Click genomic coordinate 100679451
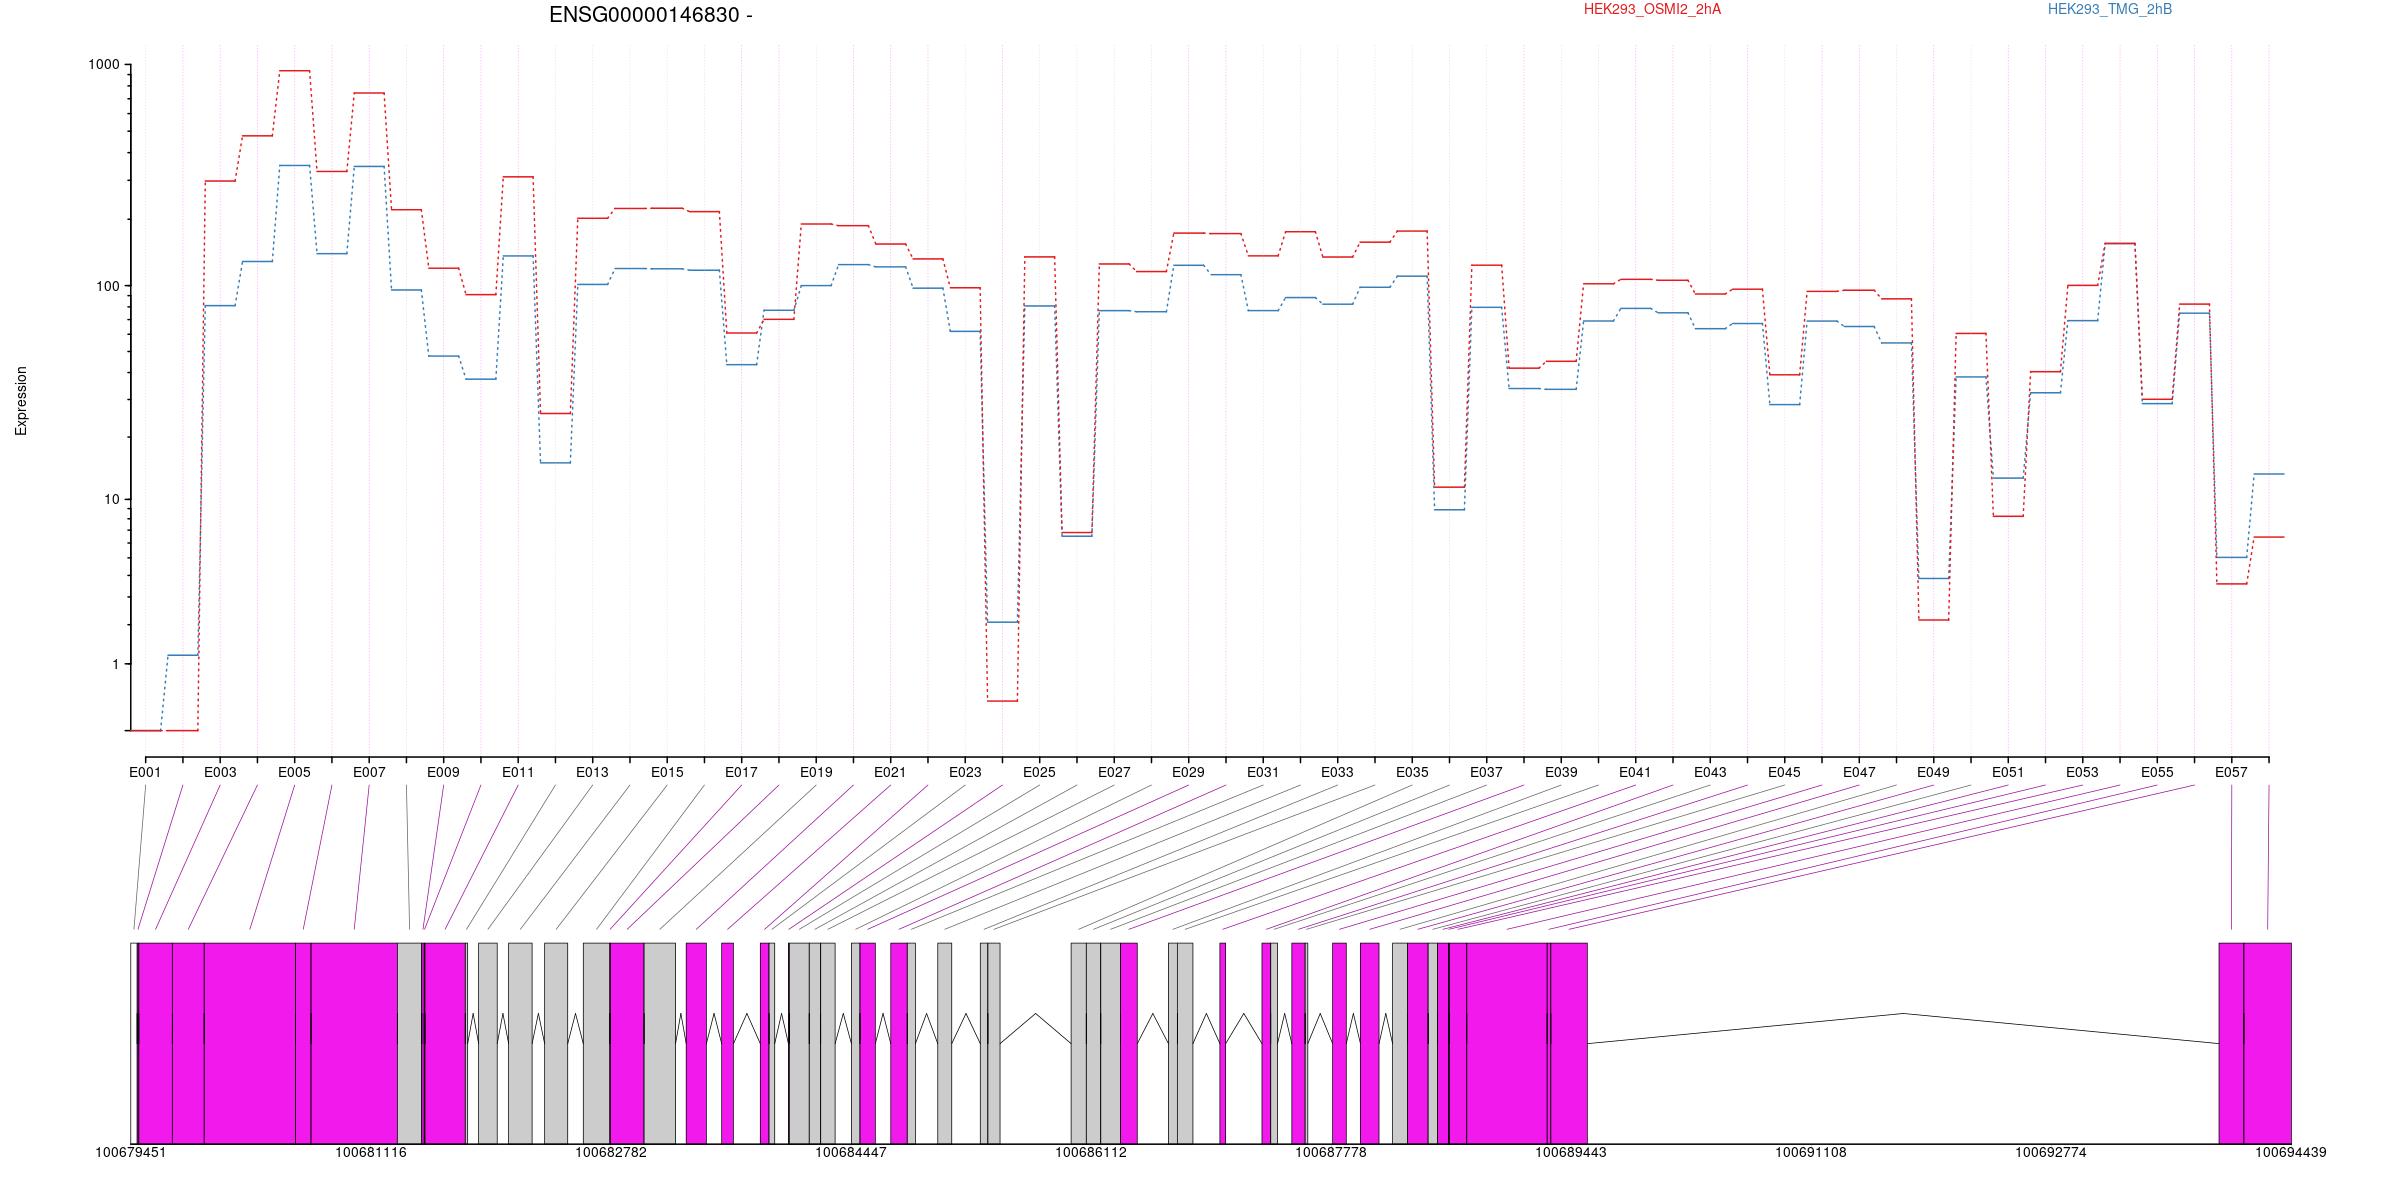This screenshot has height=1200, width=2400. tap(131, 1152)
